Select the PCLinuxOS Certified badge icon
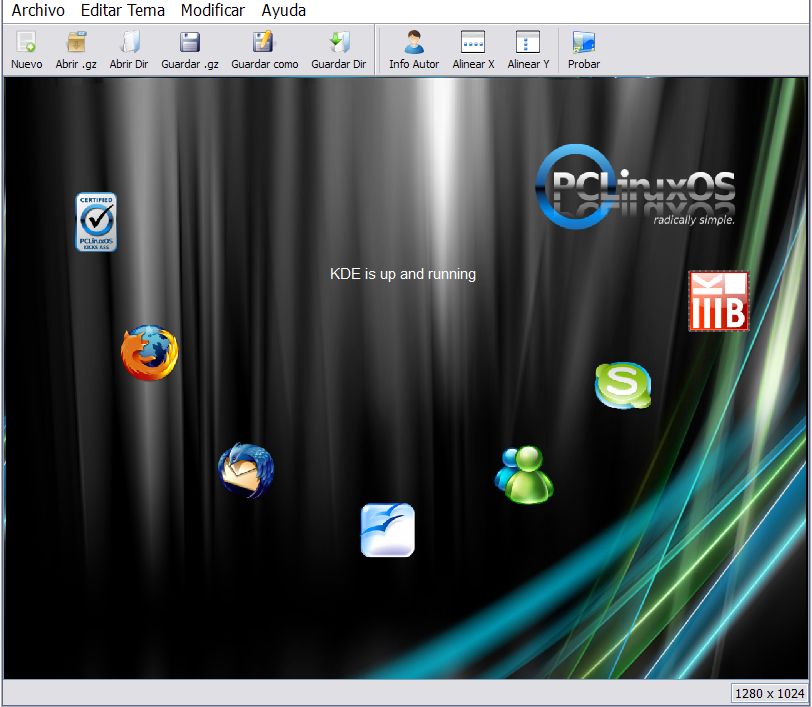The image size is (812, 707). point(96,222)
